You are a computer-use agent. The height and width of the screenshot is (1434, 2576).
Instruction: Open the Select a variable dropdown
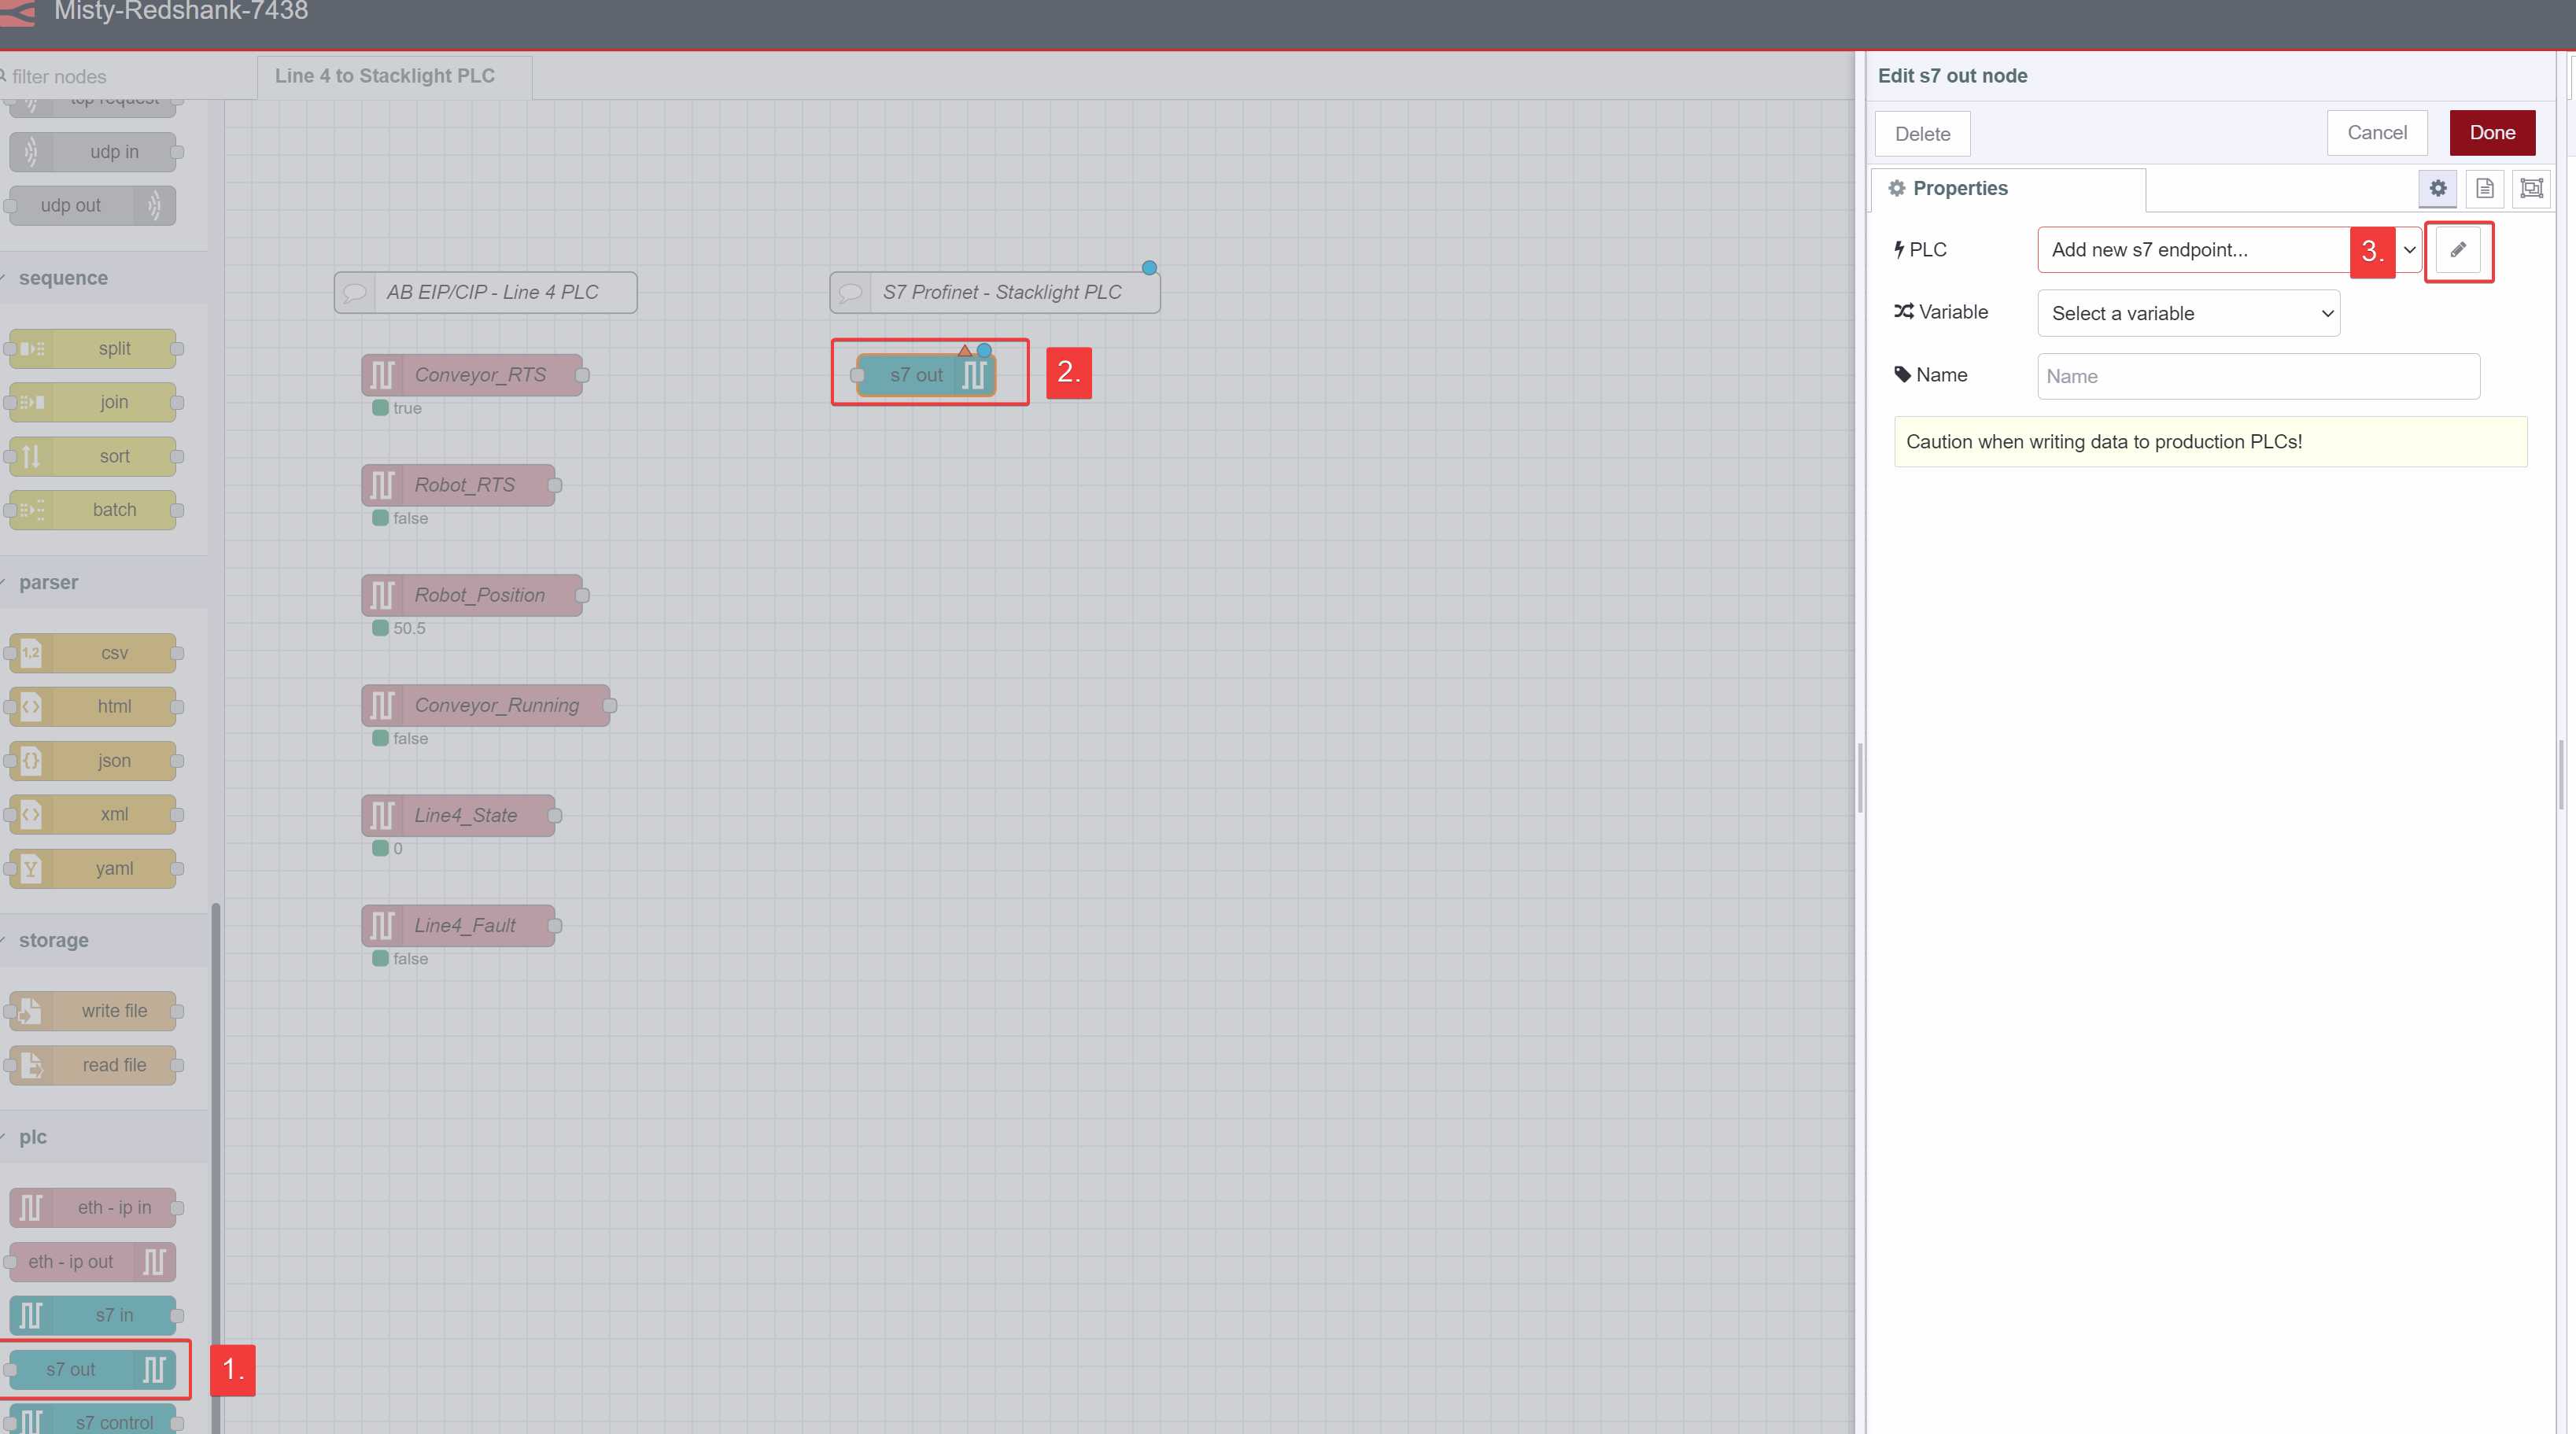[x=2188, y=313]
